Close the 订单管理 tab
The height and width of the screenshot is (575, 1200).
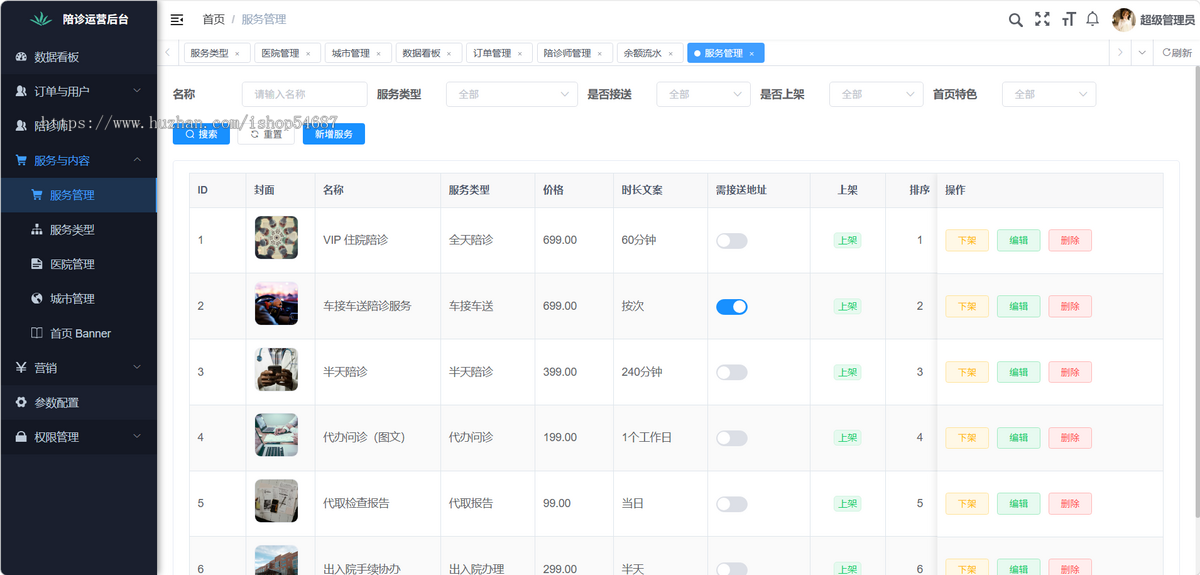click(520, 54)
